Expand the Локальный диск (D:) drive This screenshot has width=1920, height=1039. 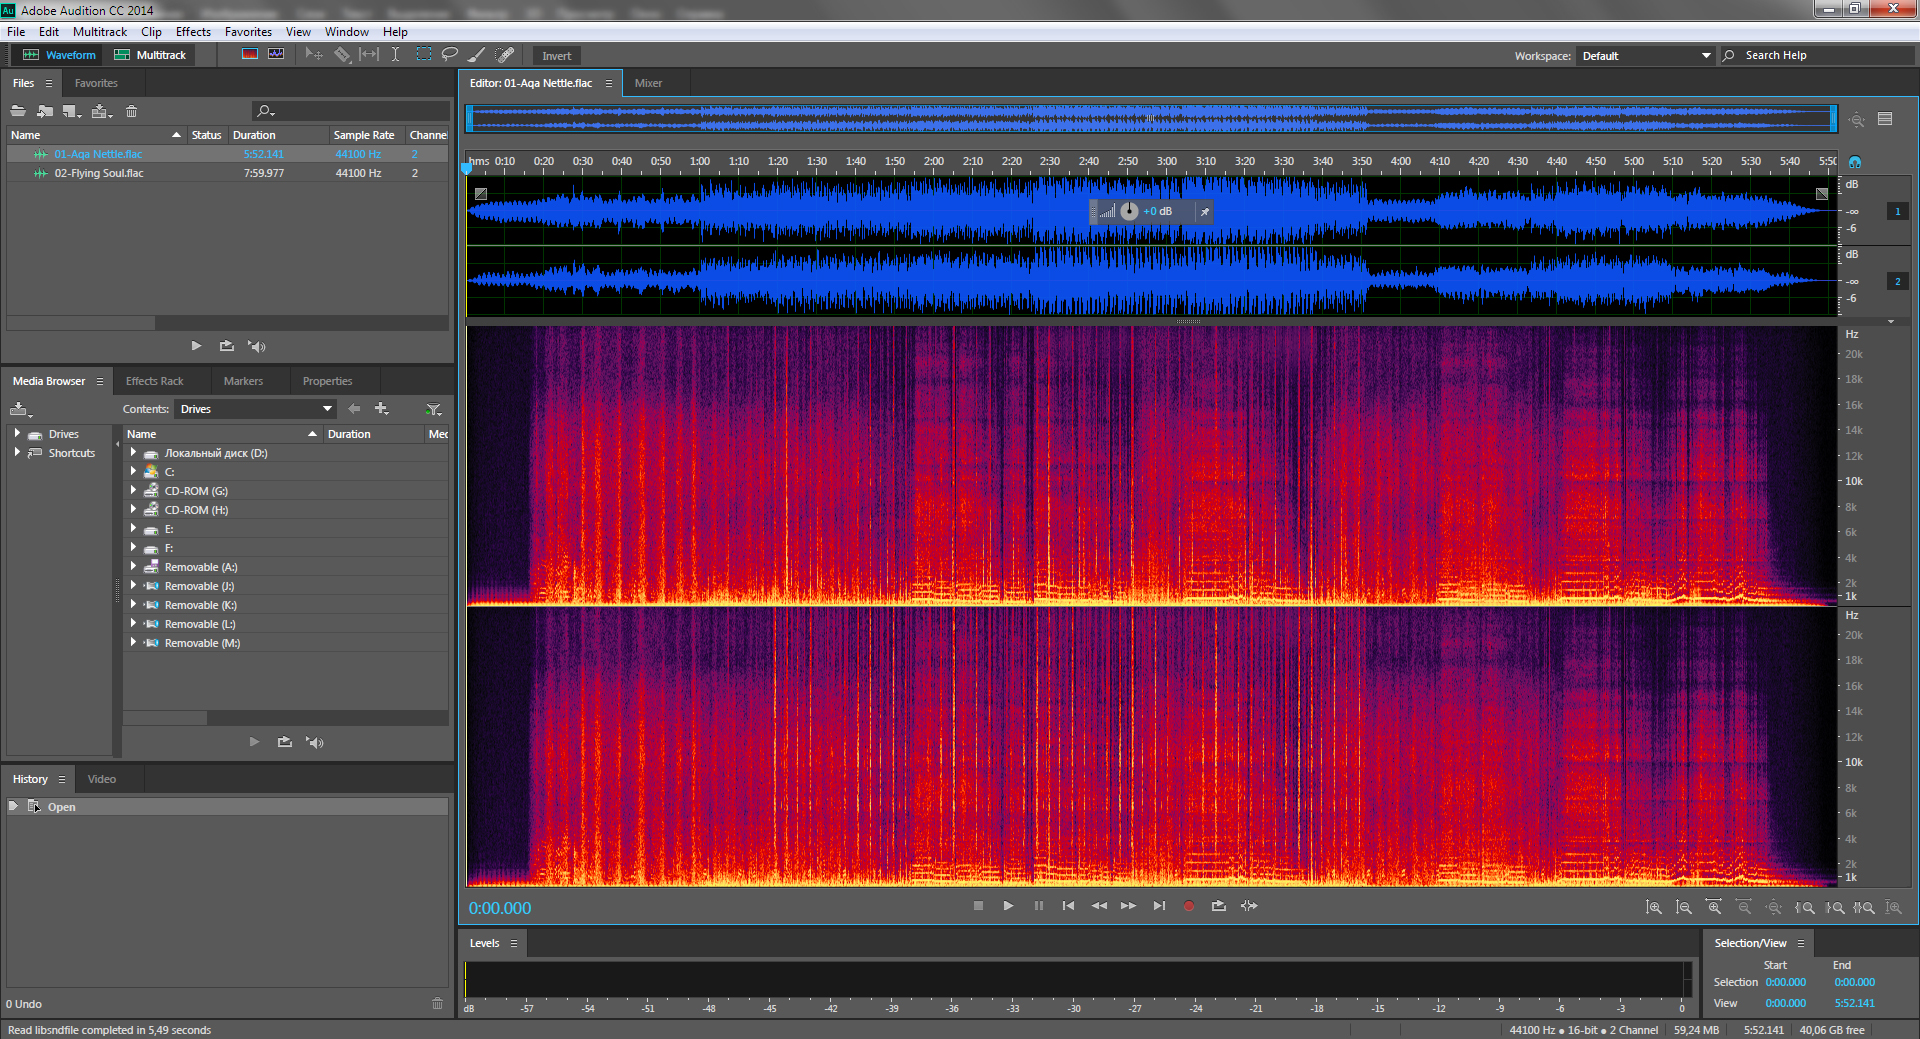click(133, 452)
